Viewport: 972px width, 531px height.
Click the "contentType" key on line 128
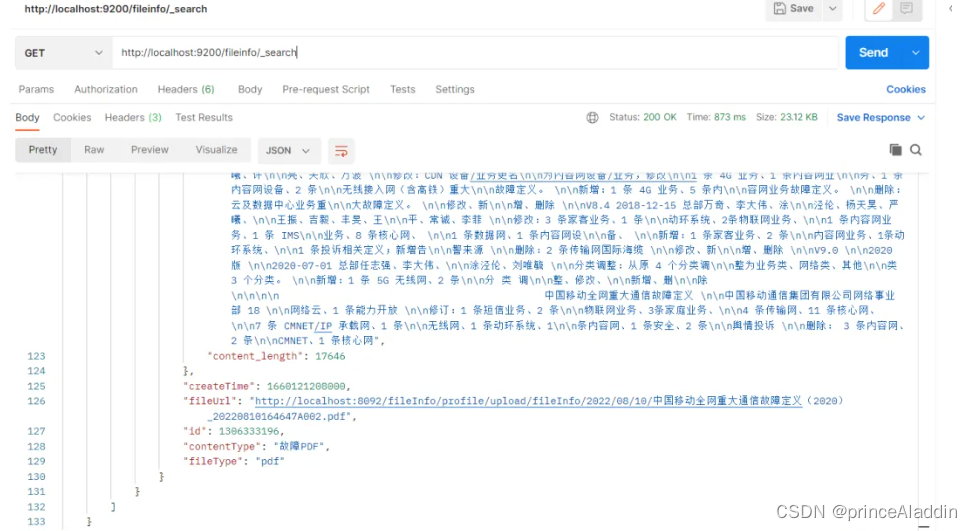click(x=222, y=446)
